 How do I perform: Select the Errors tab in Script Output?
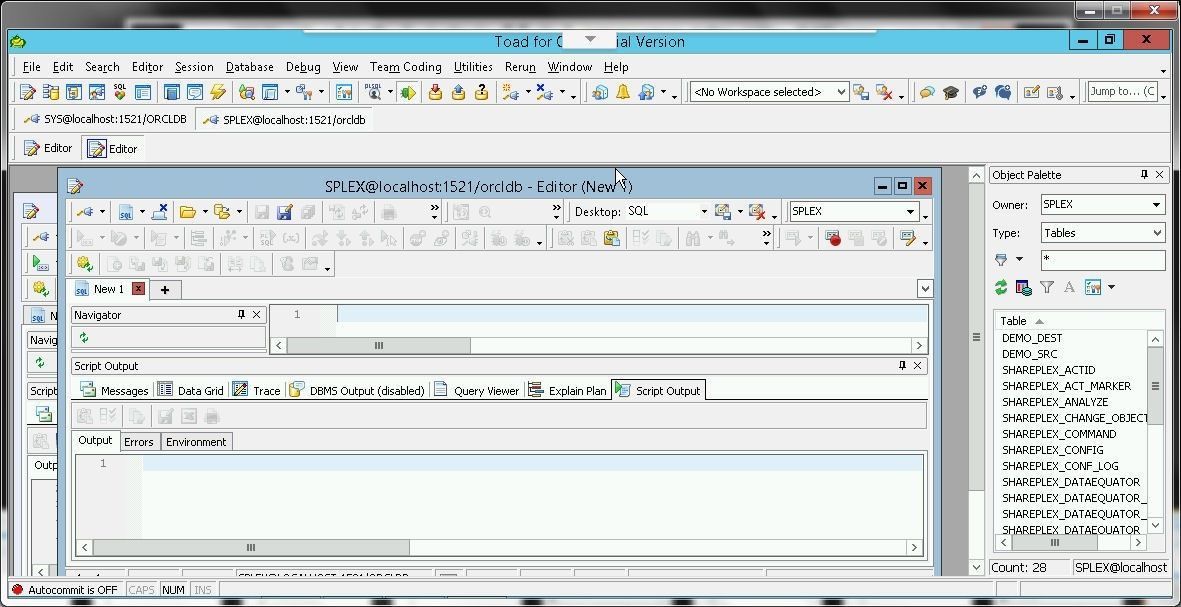[139, 441]
